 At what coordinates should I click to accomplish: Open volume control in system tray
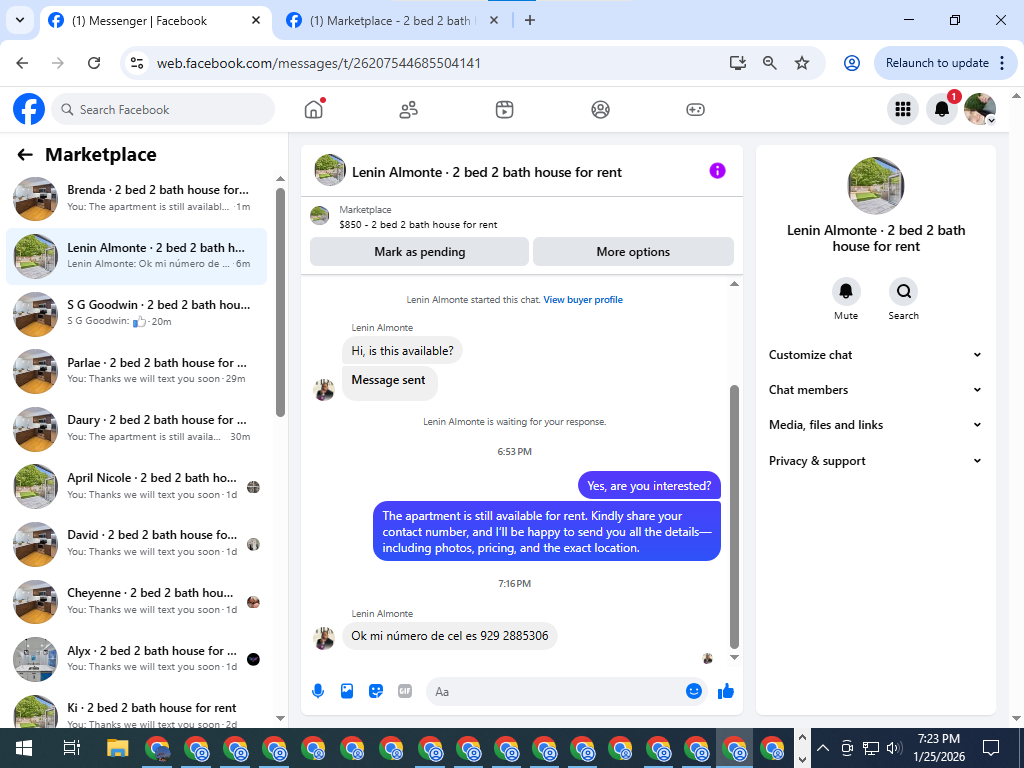(894, 748)
